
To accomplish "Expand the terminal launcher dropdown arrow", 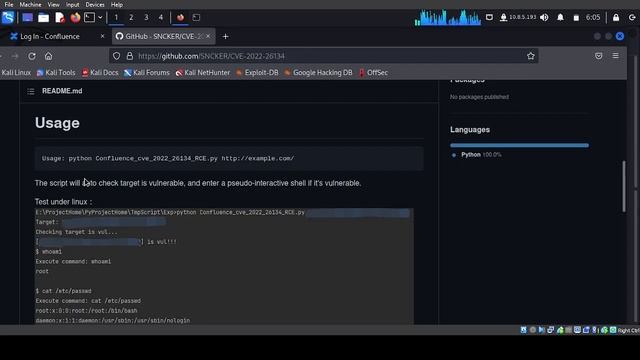I will pos(100,18).
